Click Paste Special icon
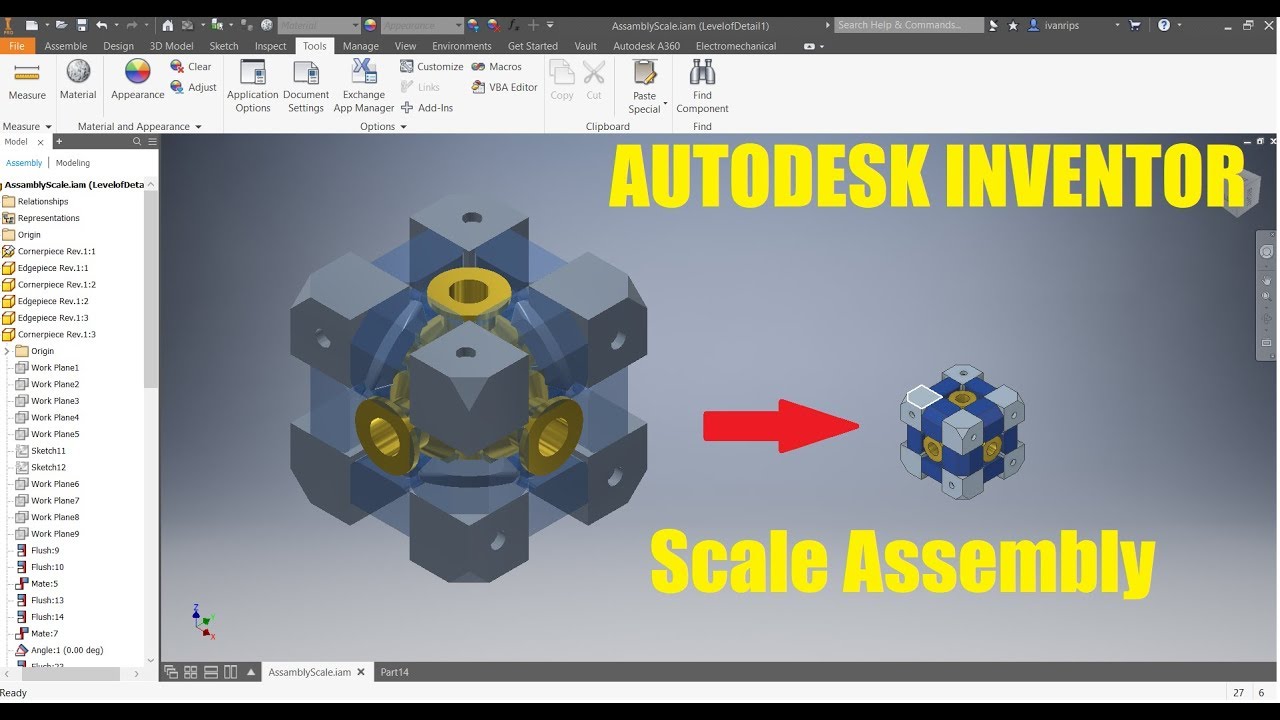The height and width of the screenshot is (720, 1280). 645,74
